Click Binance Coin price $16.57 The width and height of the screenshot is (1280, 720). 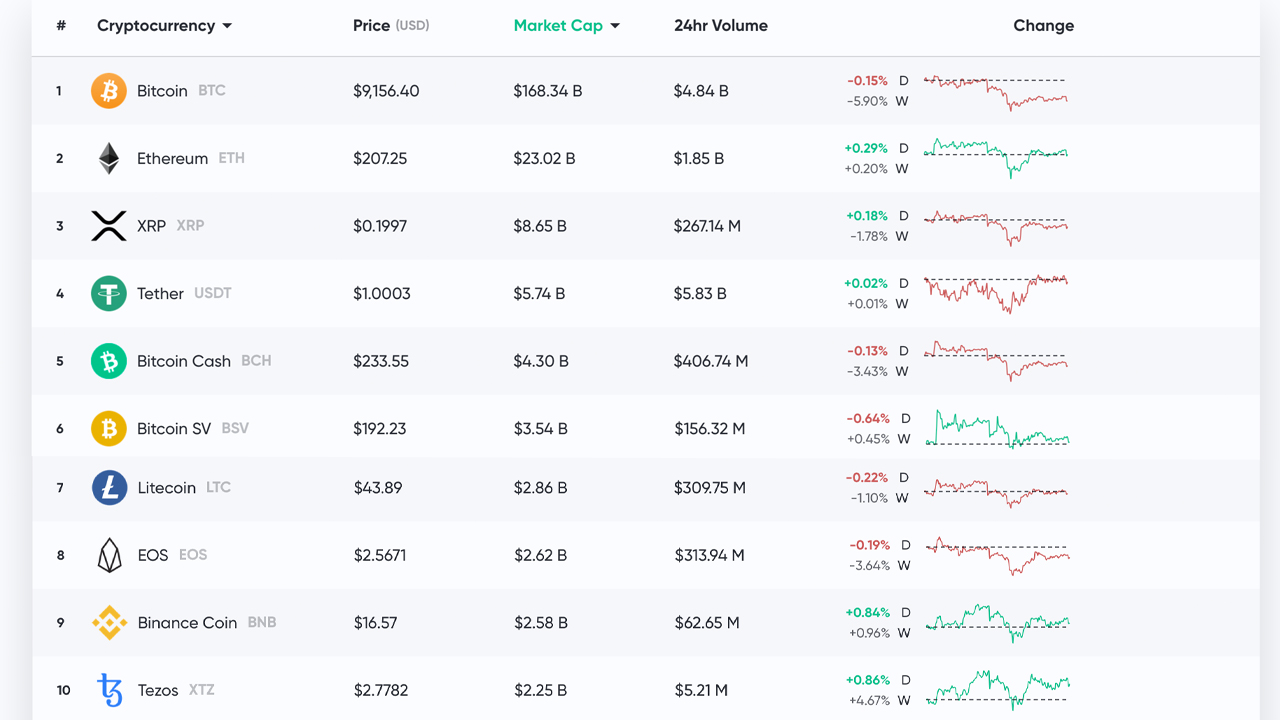click(x=376, y=622)
